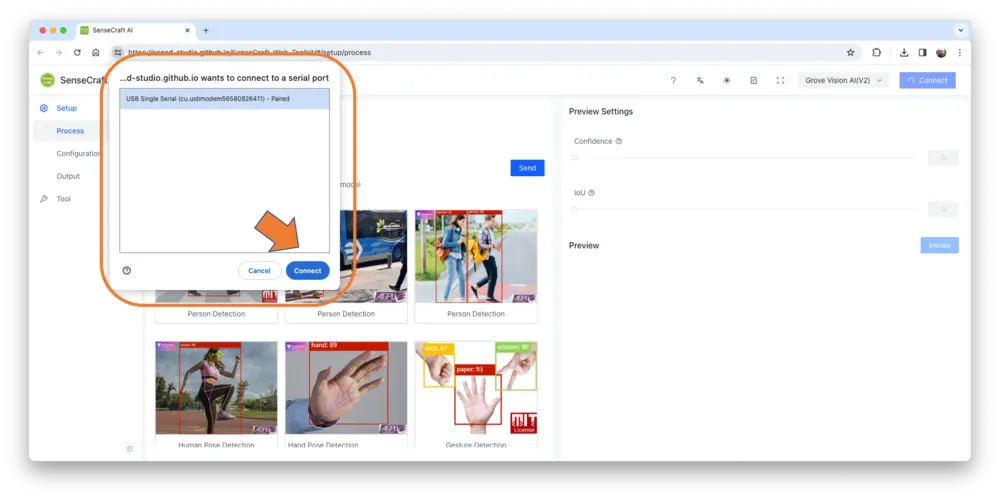This screenshot has width=1000, height=500.
Task: Open the browser extensions puzzle icon
Action: pos(877,52)
